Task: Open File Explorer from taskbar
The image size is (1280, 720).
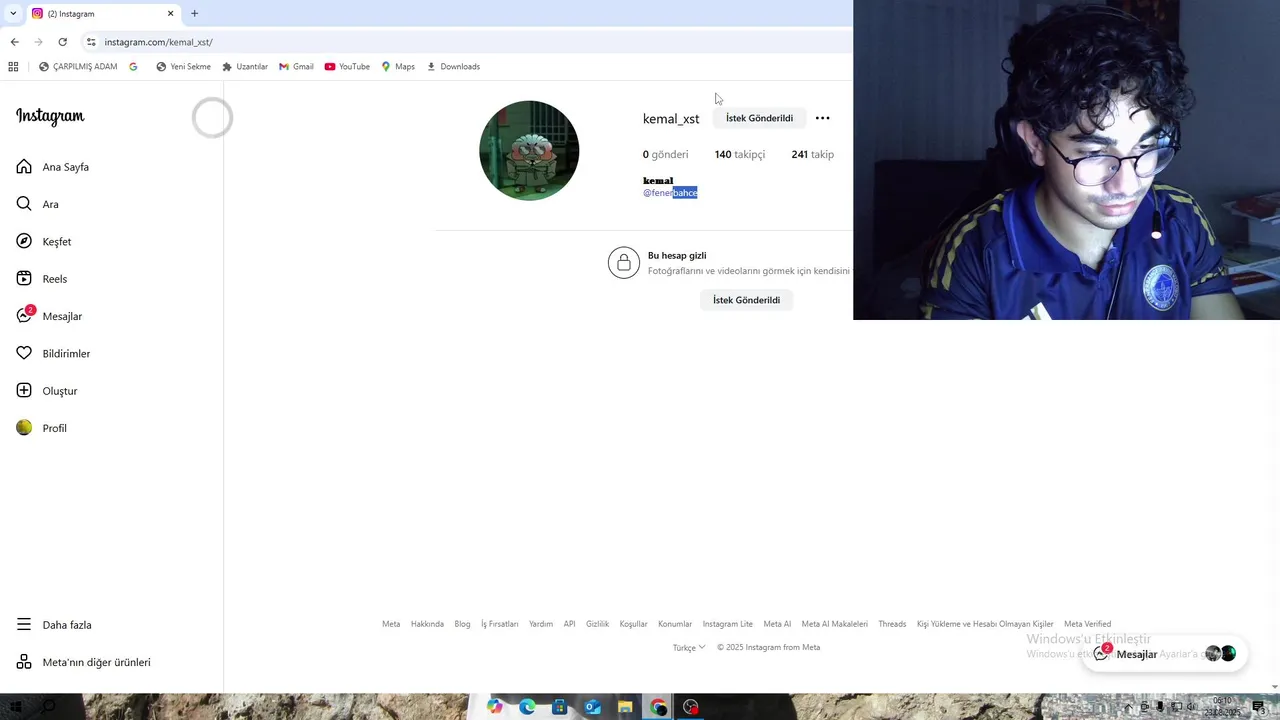Action: 625,707
